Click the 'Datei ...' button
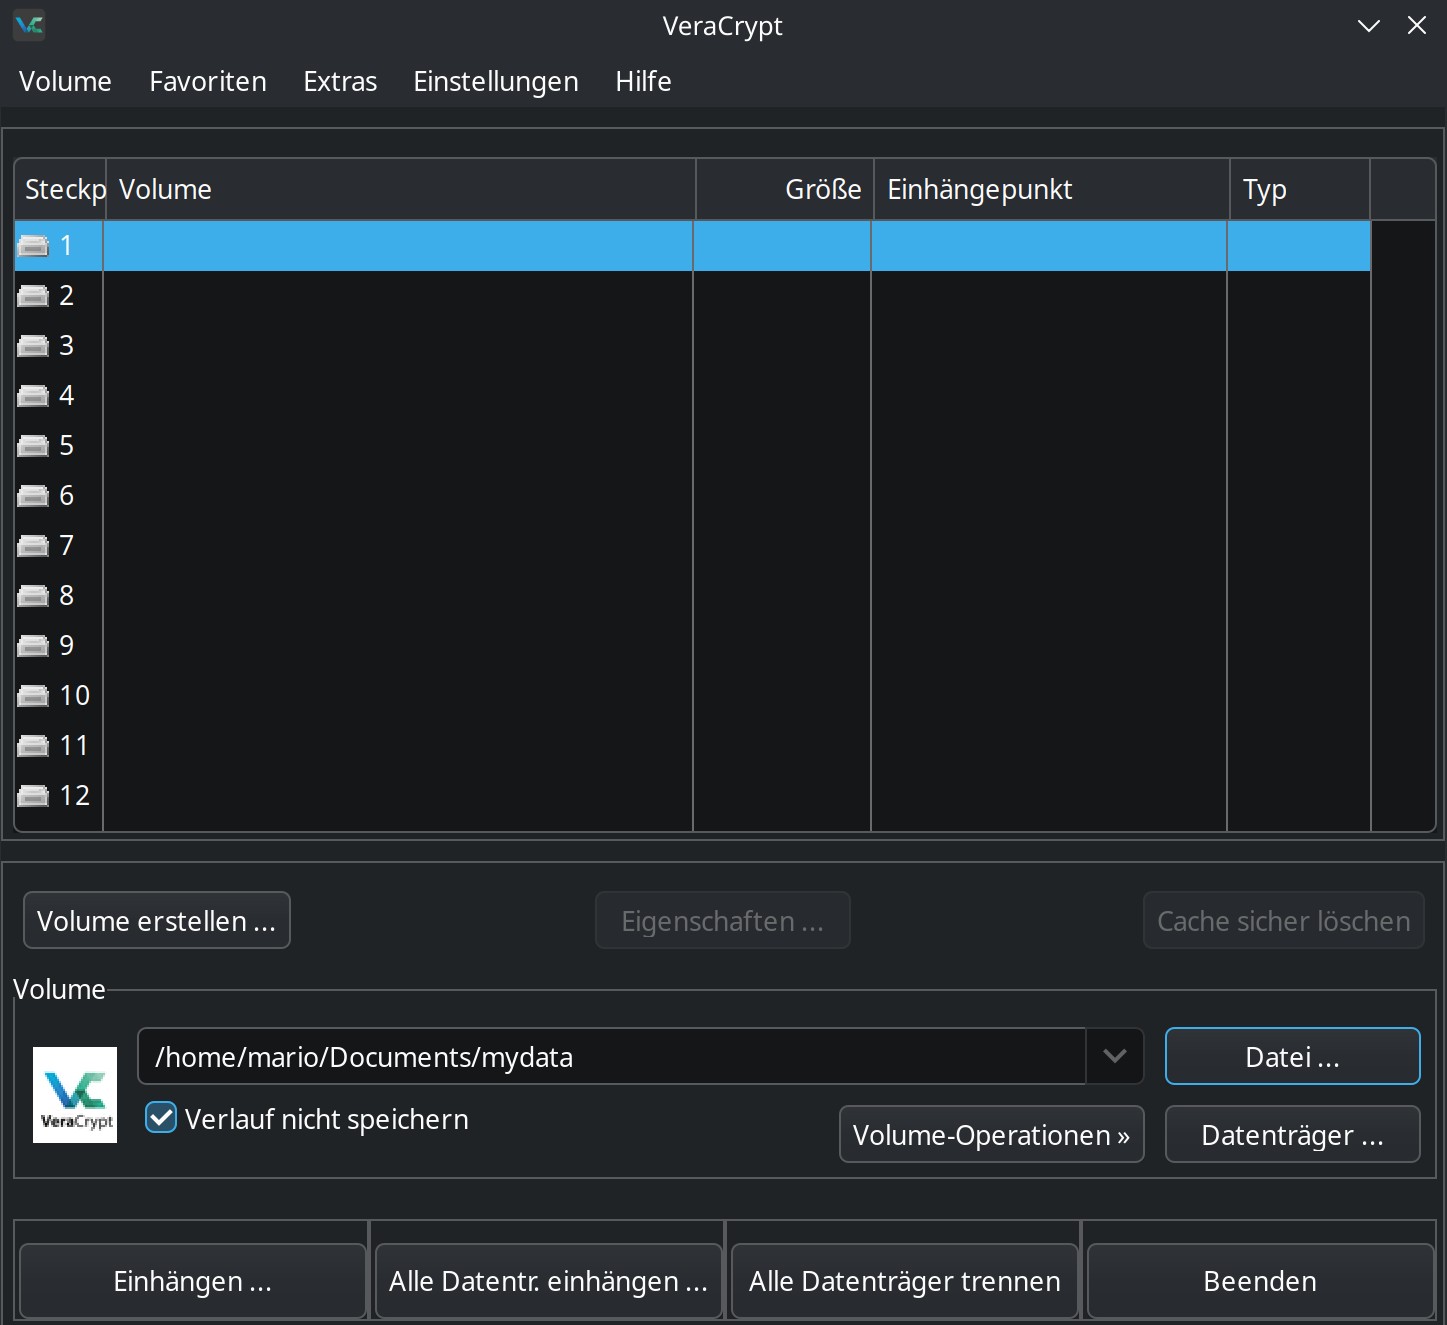1447x1325 pixels. (1292, 1057)
